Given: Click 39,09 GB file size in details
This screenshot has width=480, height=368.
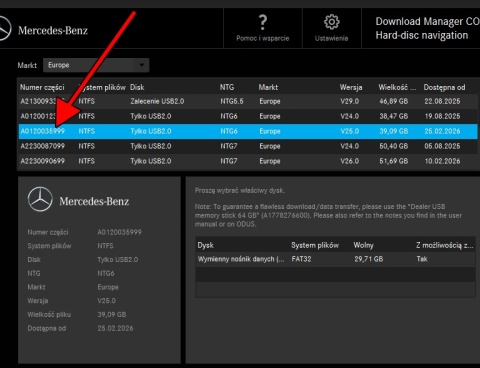Looking at the screenshot, I should pyautogui.click(x=112, y=314).
